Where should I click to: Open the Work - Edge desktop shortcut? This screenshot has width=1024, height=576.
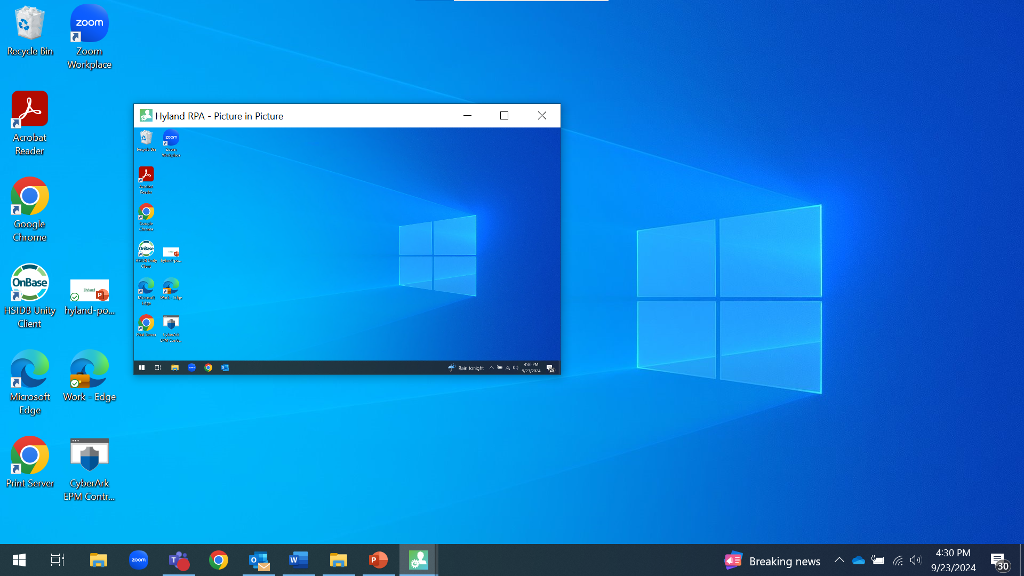tap(89, 370)
